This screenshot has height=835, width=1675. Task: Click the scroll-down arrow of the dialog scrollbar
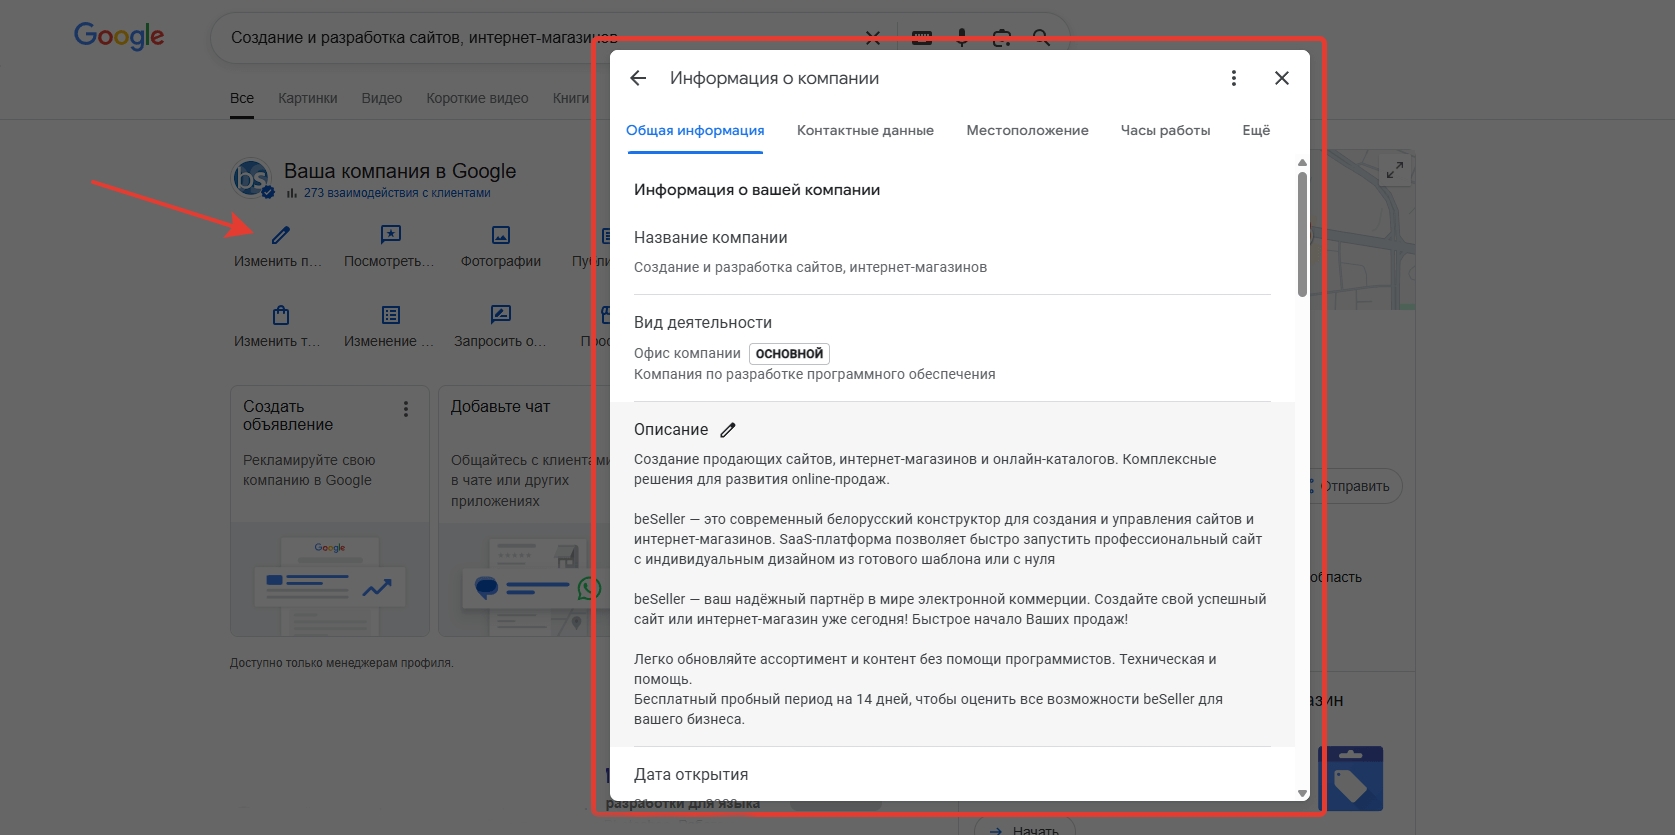pyautogui.click(x=1302, y=793)
